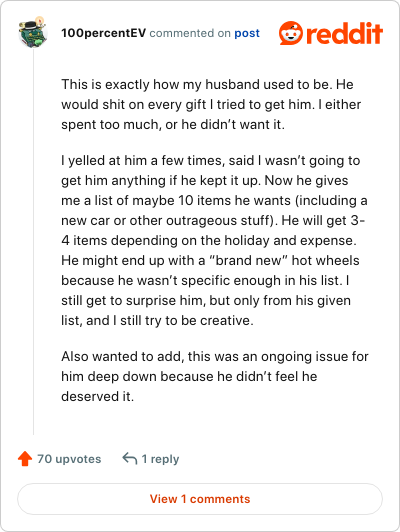Image resolution: width=400 pixels, height=532 pixels.
Task: Click the "70 upvotes" count
Action: (x=69, y=459)
